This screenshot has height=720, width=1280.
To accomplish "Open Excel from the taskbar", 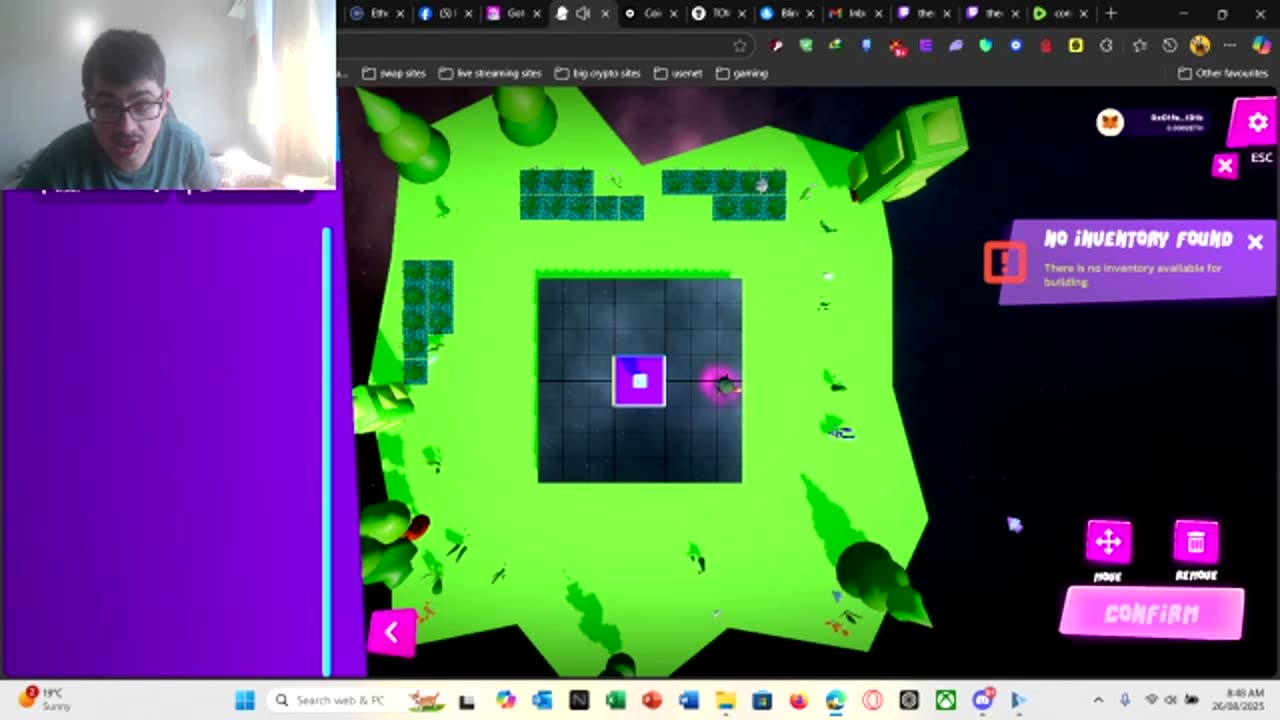I will pyautogui.click(x=615, y=700).
